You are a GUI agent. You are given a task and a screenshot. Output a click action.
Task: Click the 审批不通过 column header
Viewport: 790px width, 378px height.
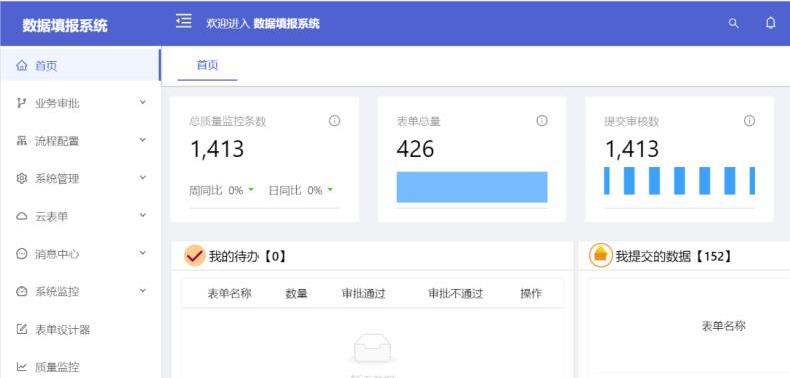pyautogui.click(x=455, y=293)
